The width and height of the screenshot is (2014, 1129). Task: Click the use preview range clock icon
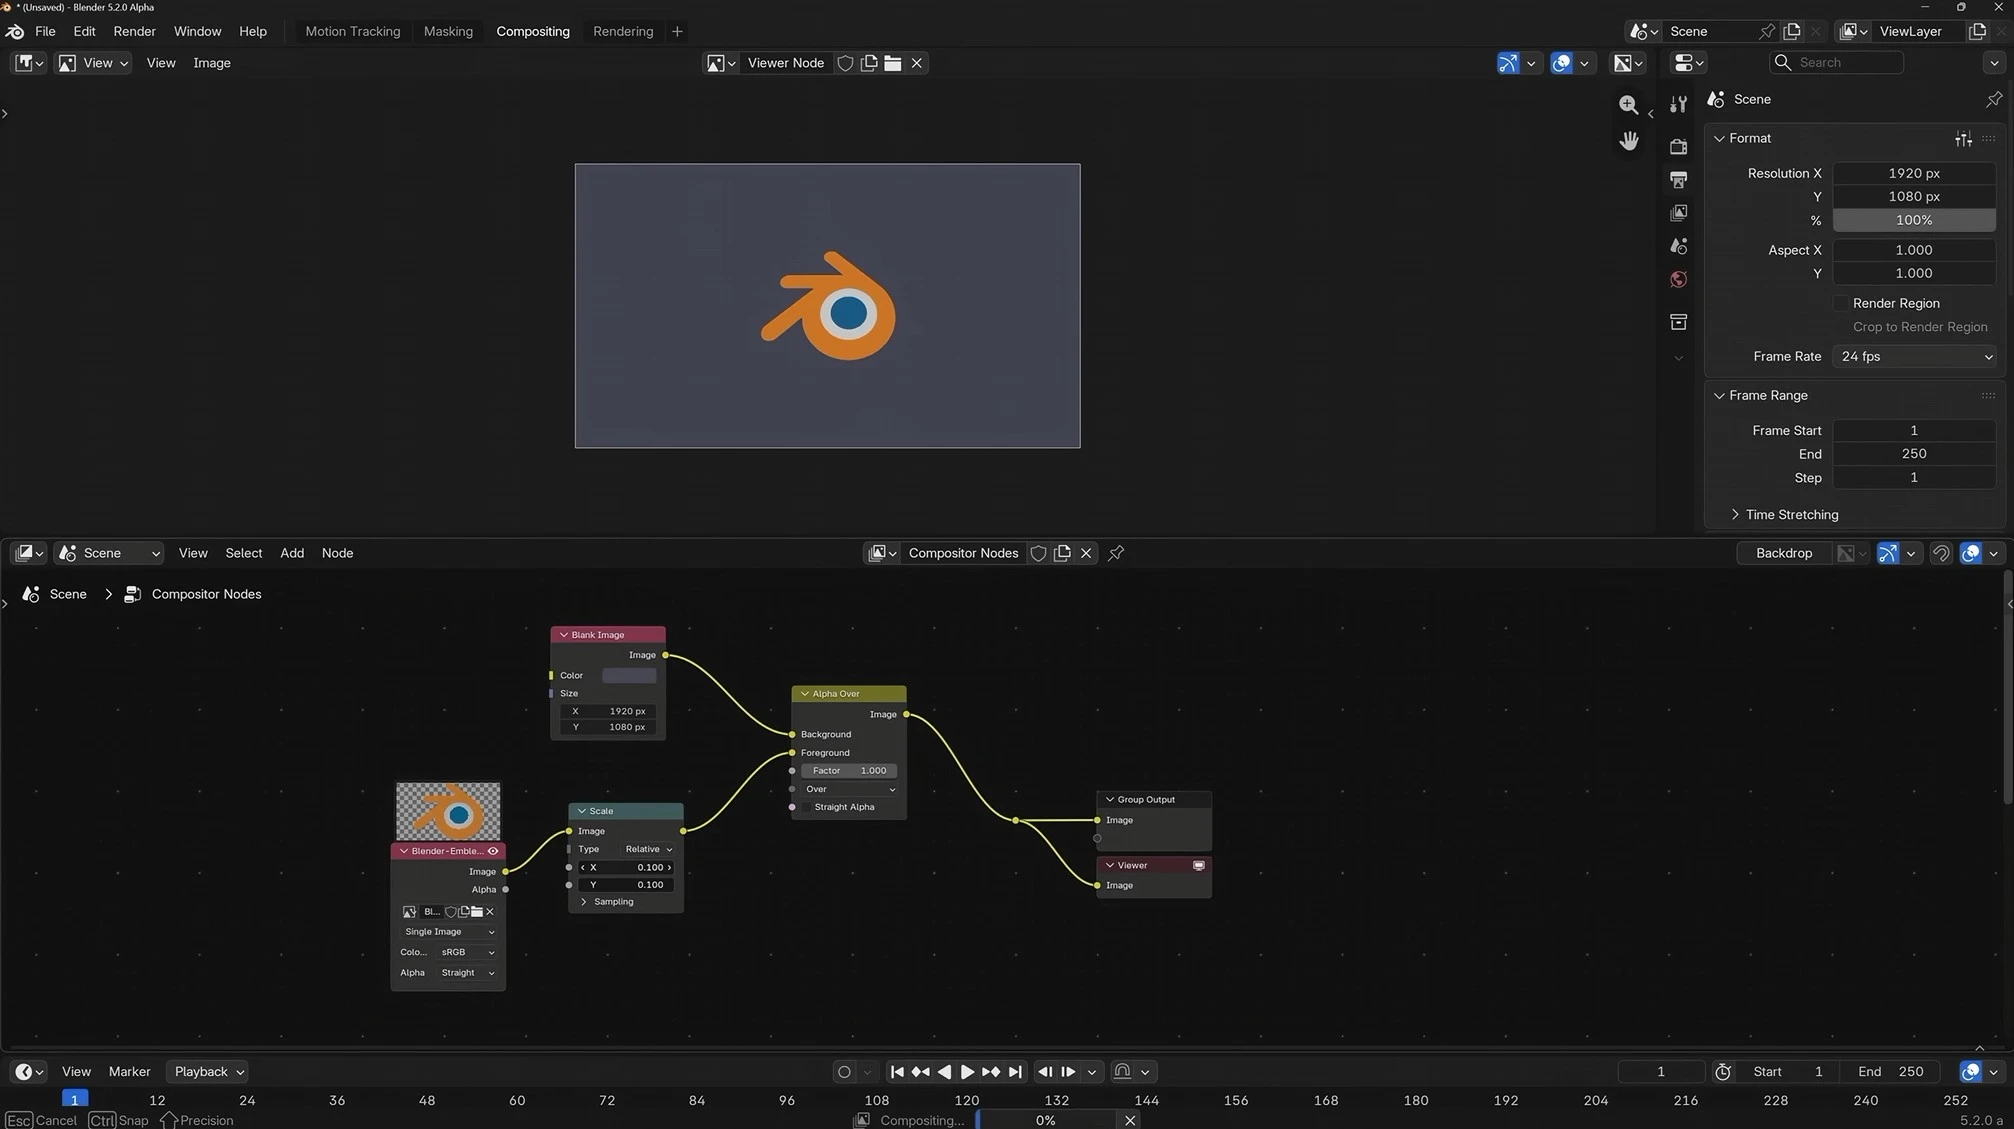point(1722,1072)
